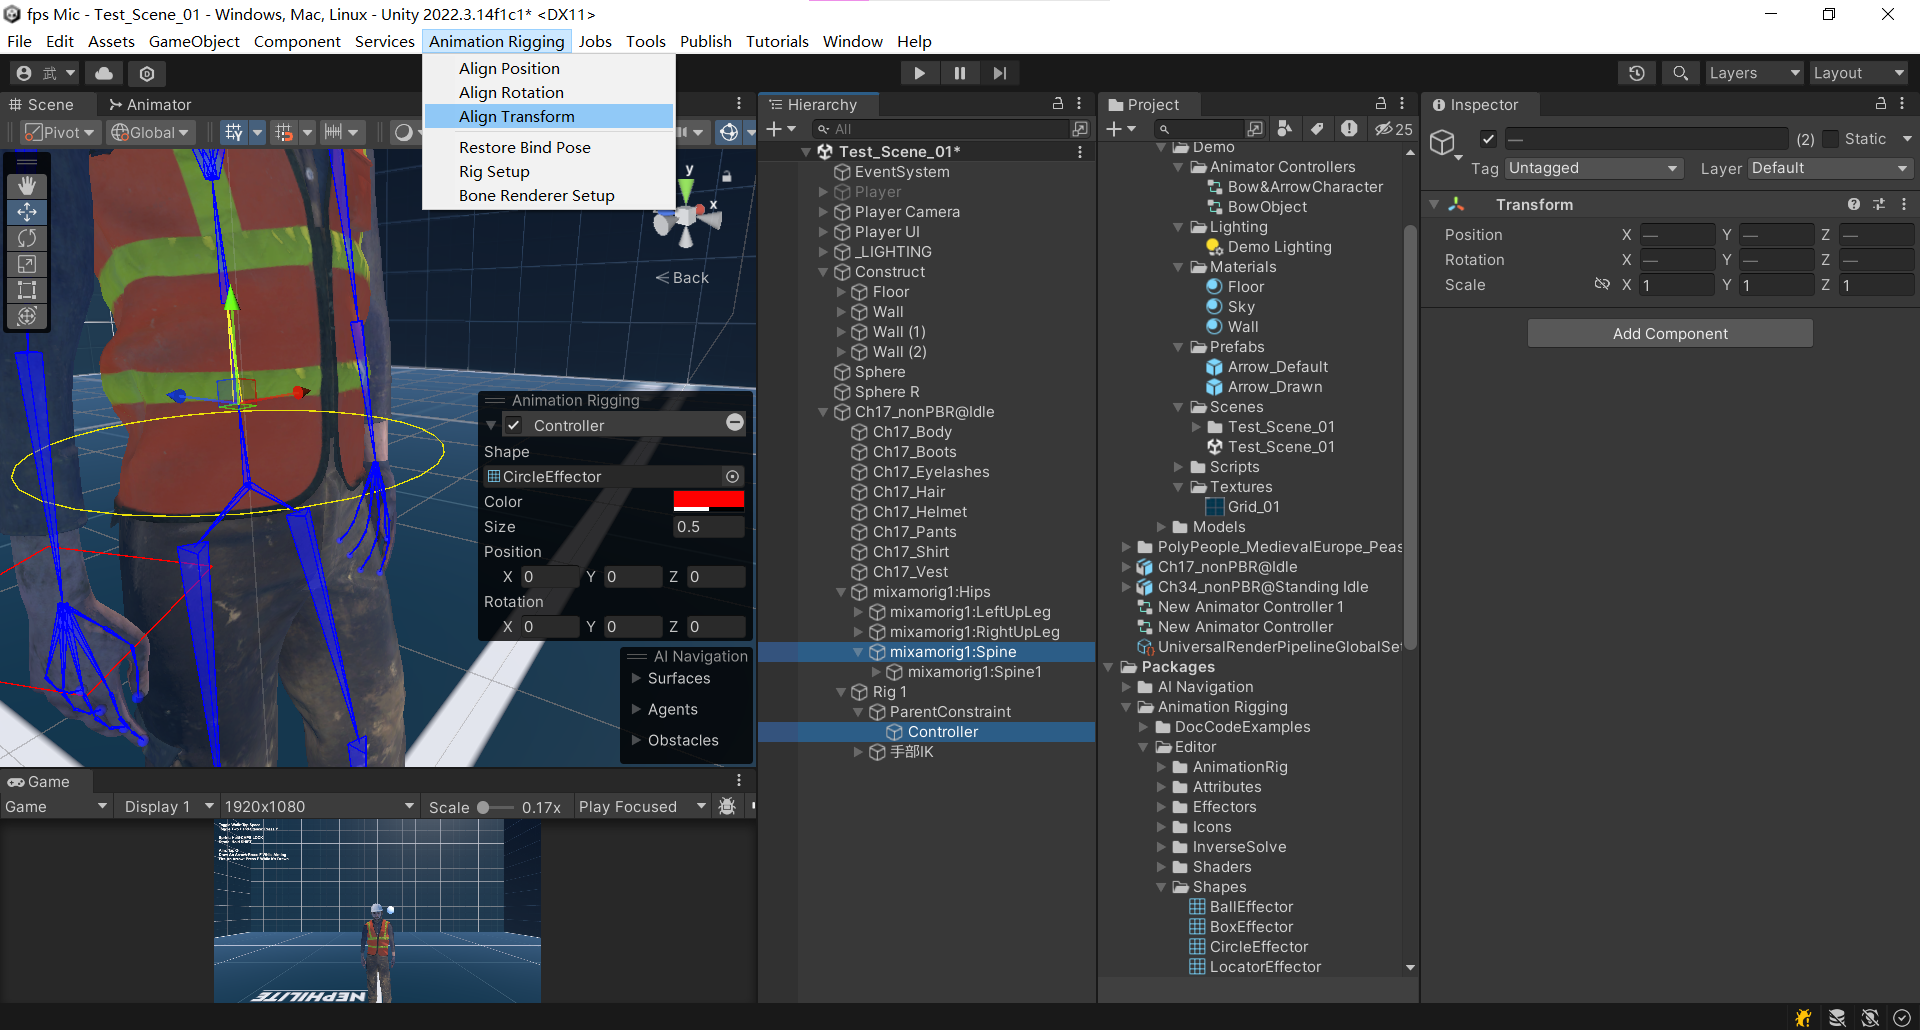This screenshot has width=1920, height=1030.
Task: Open Unity cloud services icon
Action: 104,73
